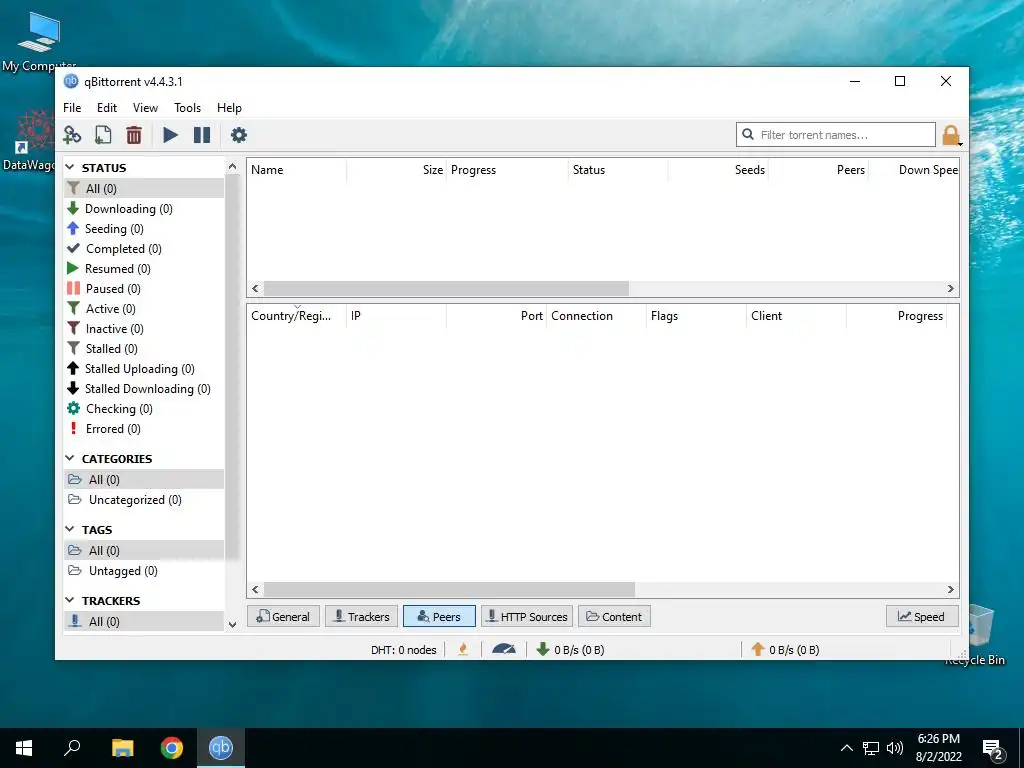
Task: Click the orange lock UI icon
Action: [x=951, y=135]
